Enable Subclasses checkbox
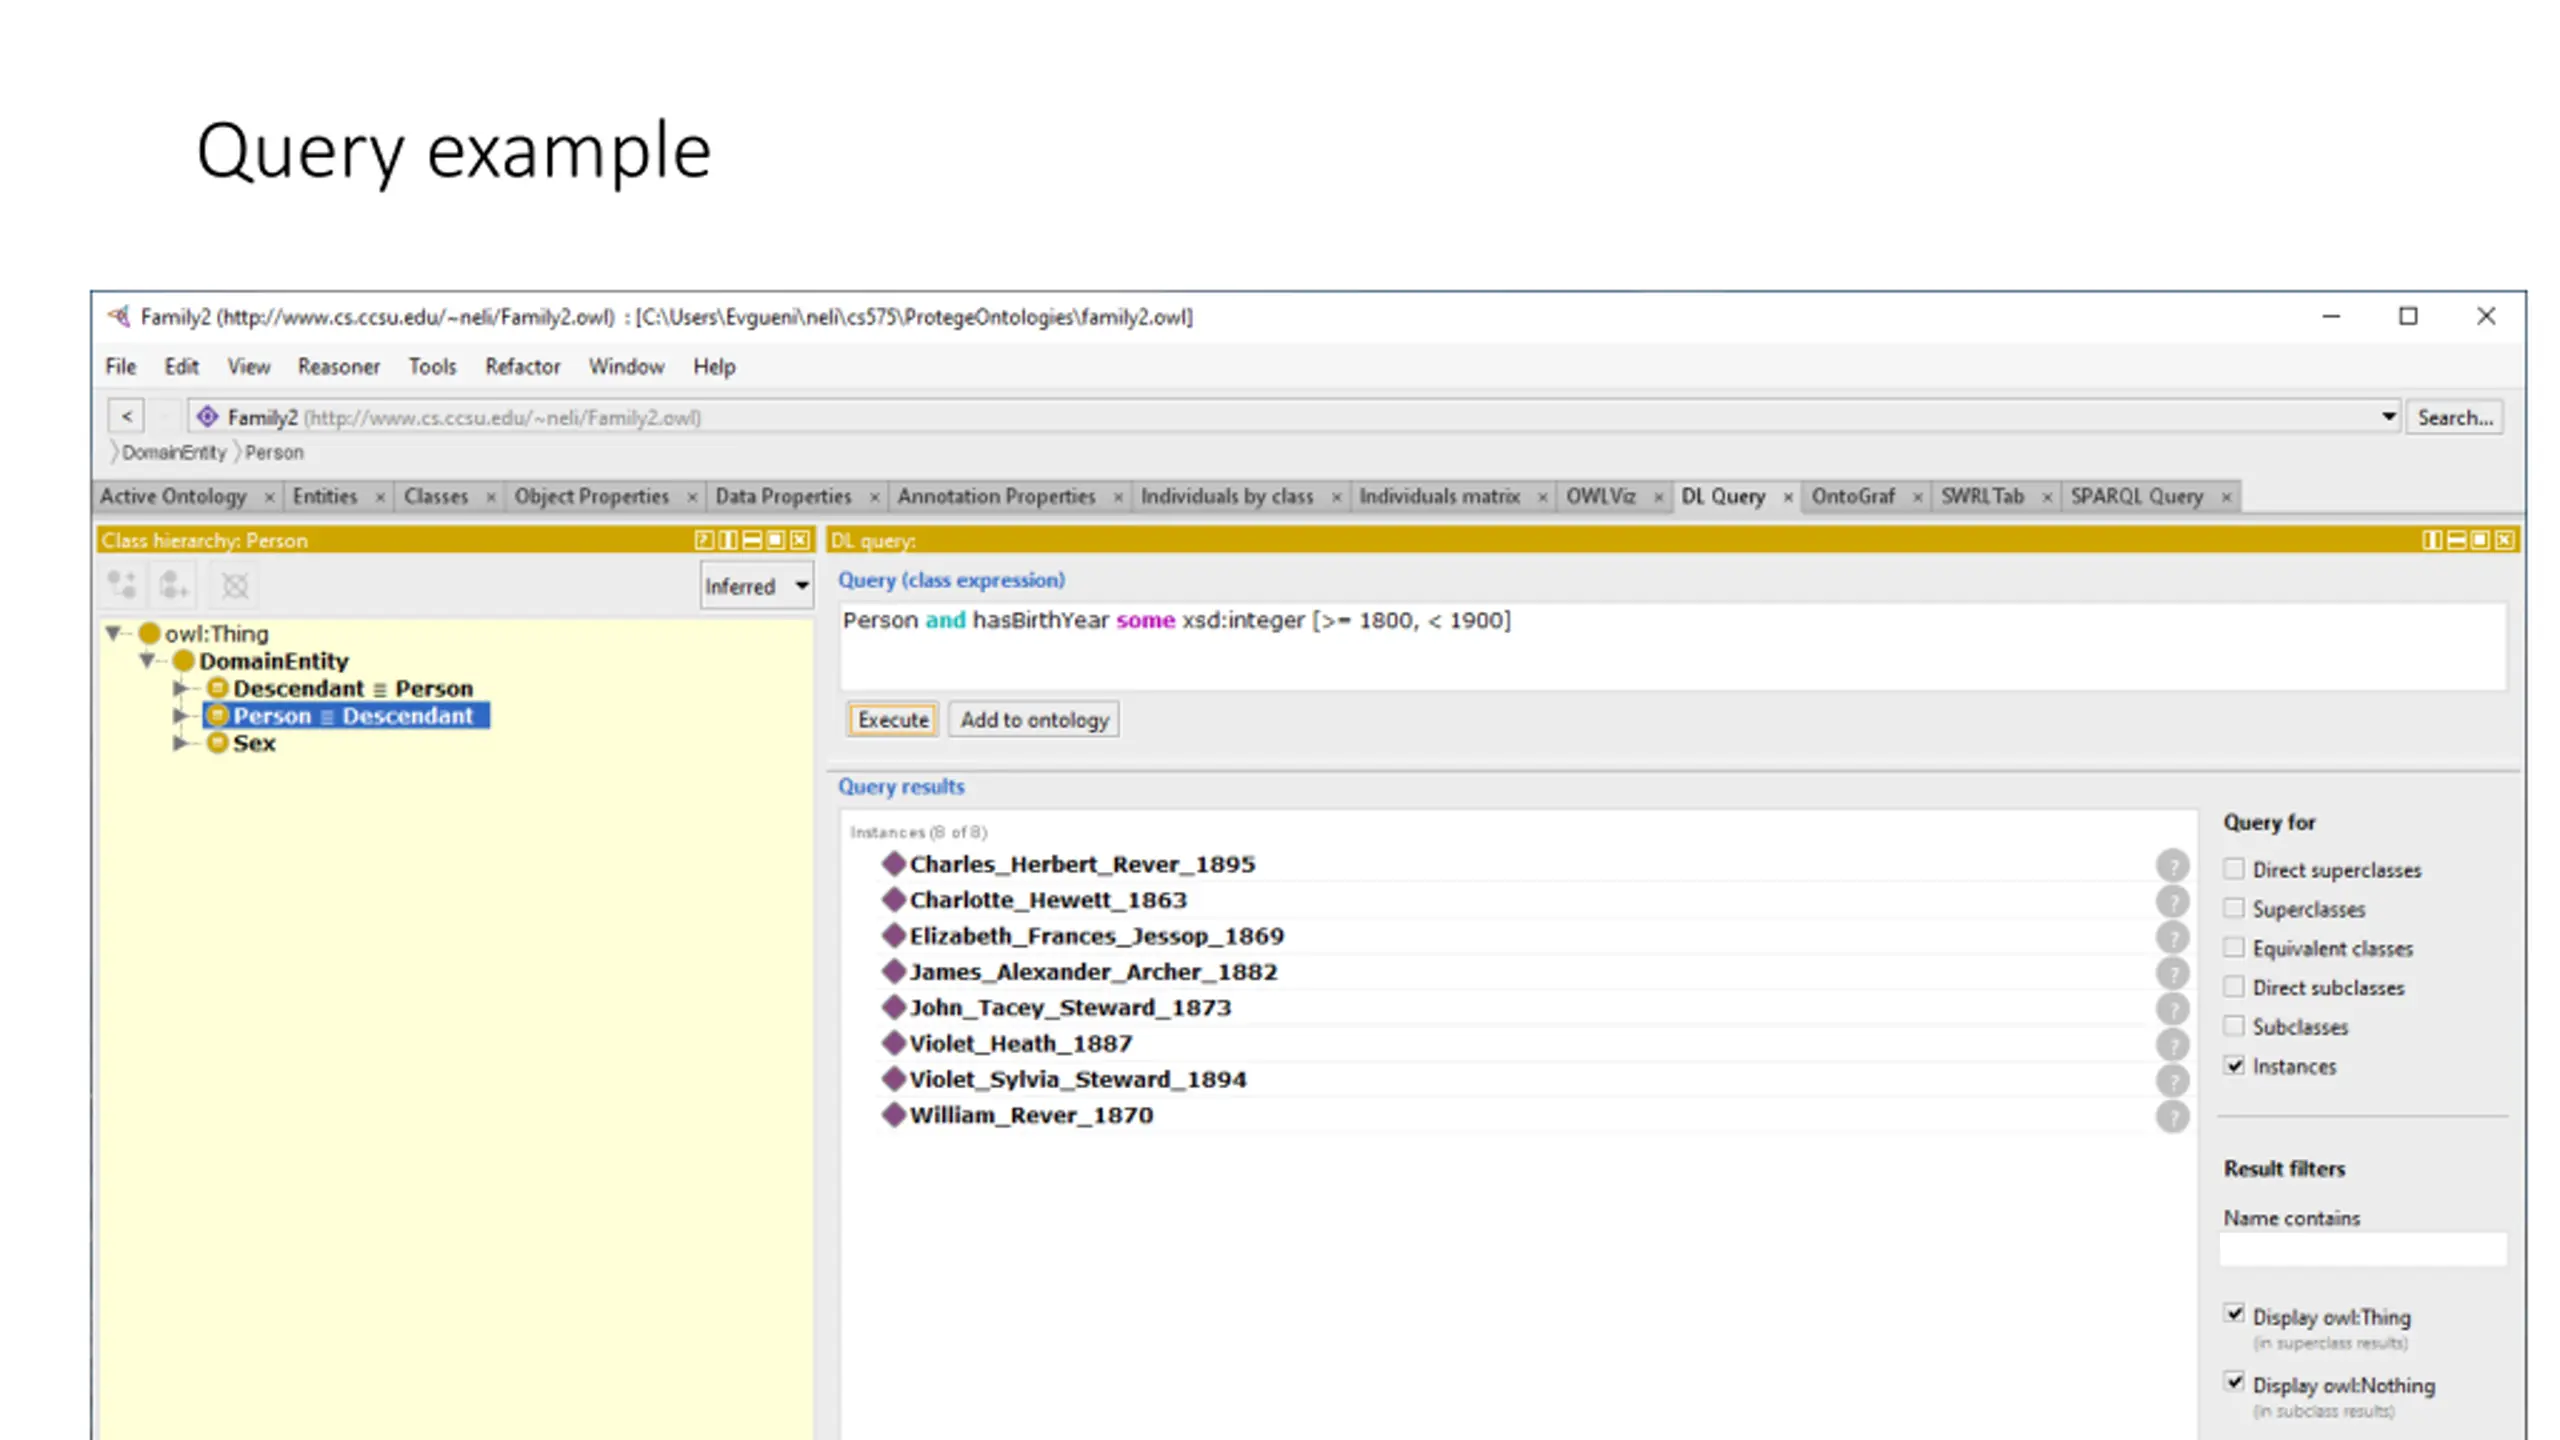This screenshot has width=2560, height=1440. (x=2234, y=1026)
